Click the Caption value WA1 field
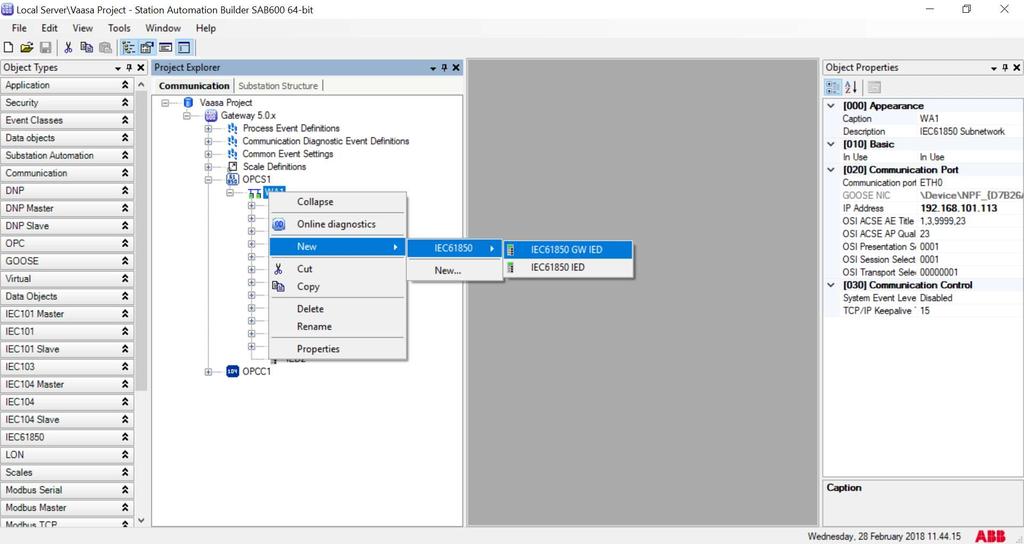This screenshot has height=544, width=1024. coord(970,119)
